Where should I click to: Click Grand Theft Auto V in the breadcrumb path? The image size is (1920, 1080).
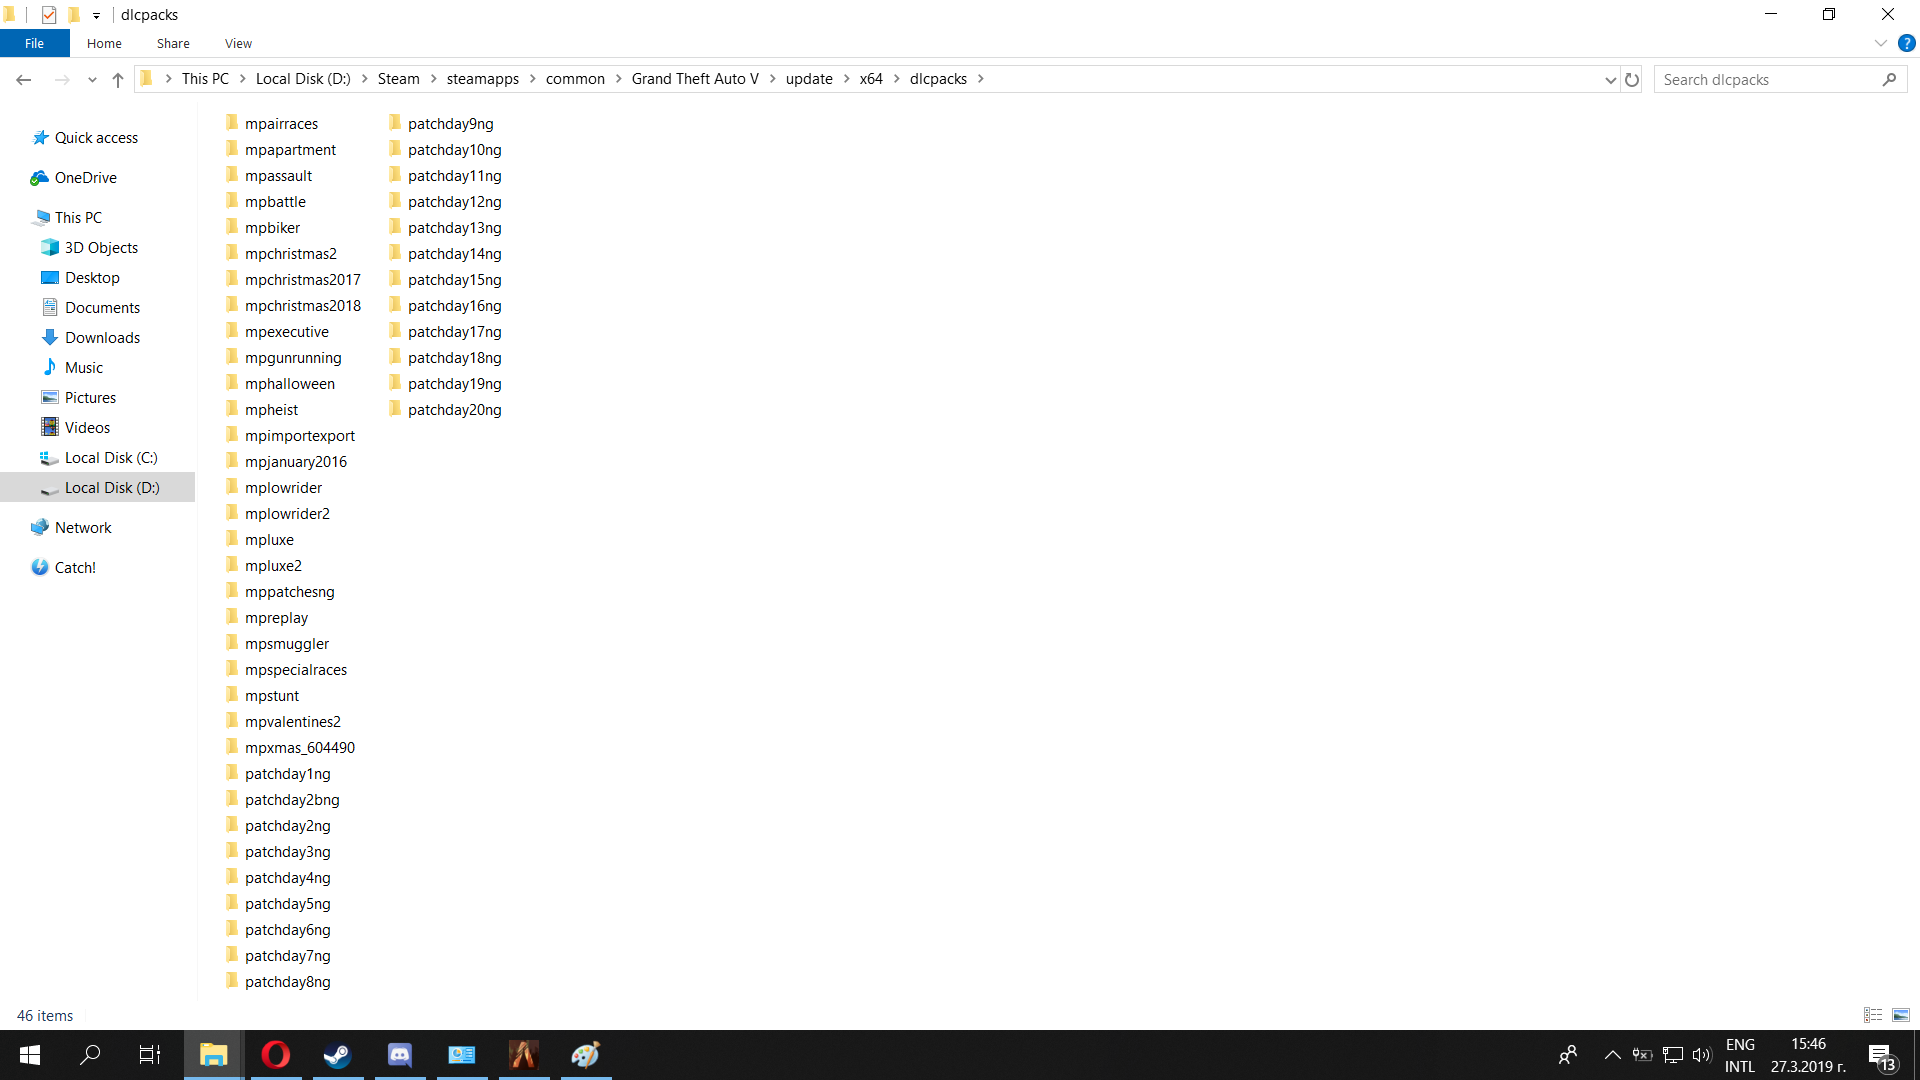(695, 79)
